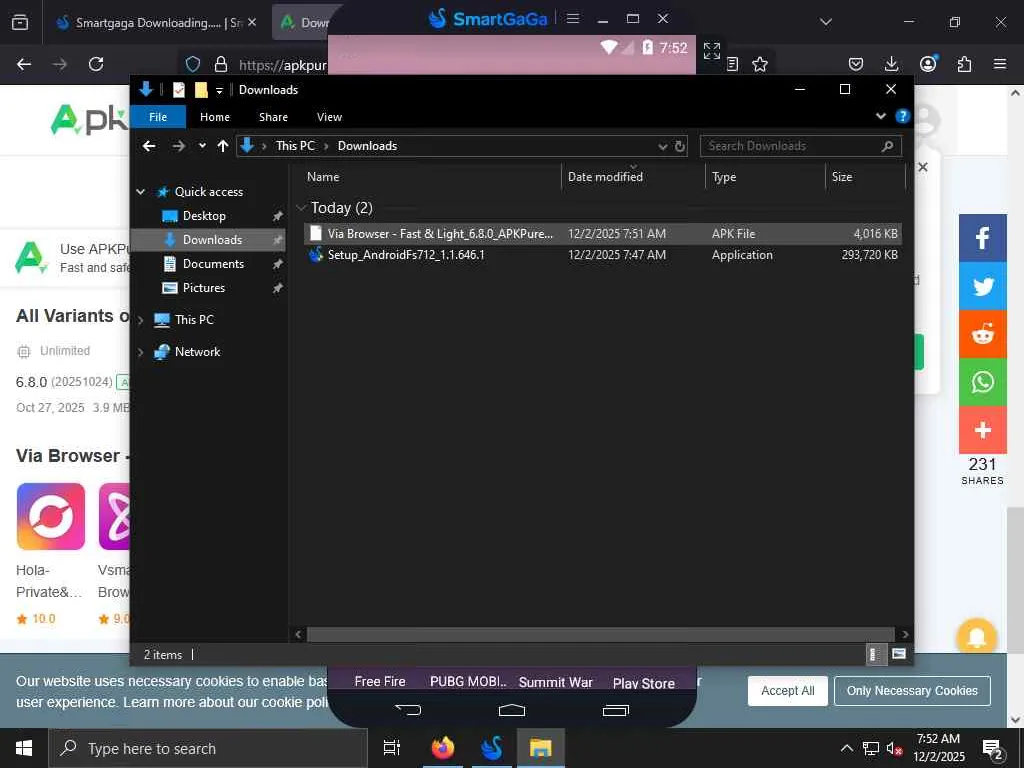
Task: Open Firefox from the taskbar
Action: click(x=443, y=748)
